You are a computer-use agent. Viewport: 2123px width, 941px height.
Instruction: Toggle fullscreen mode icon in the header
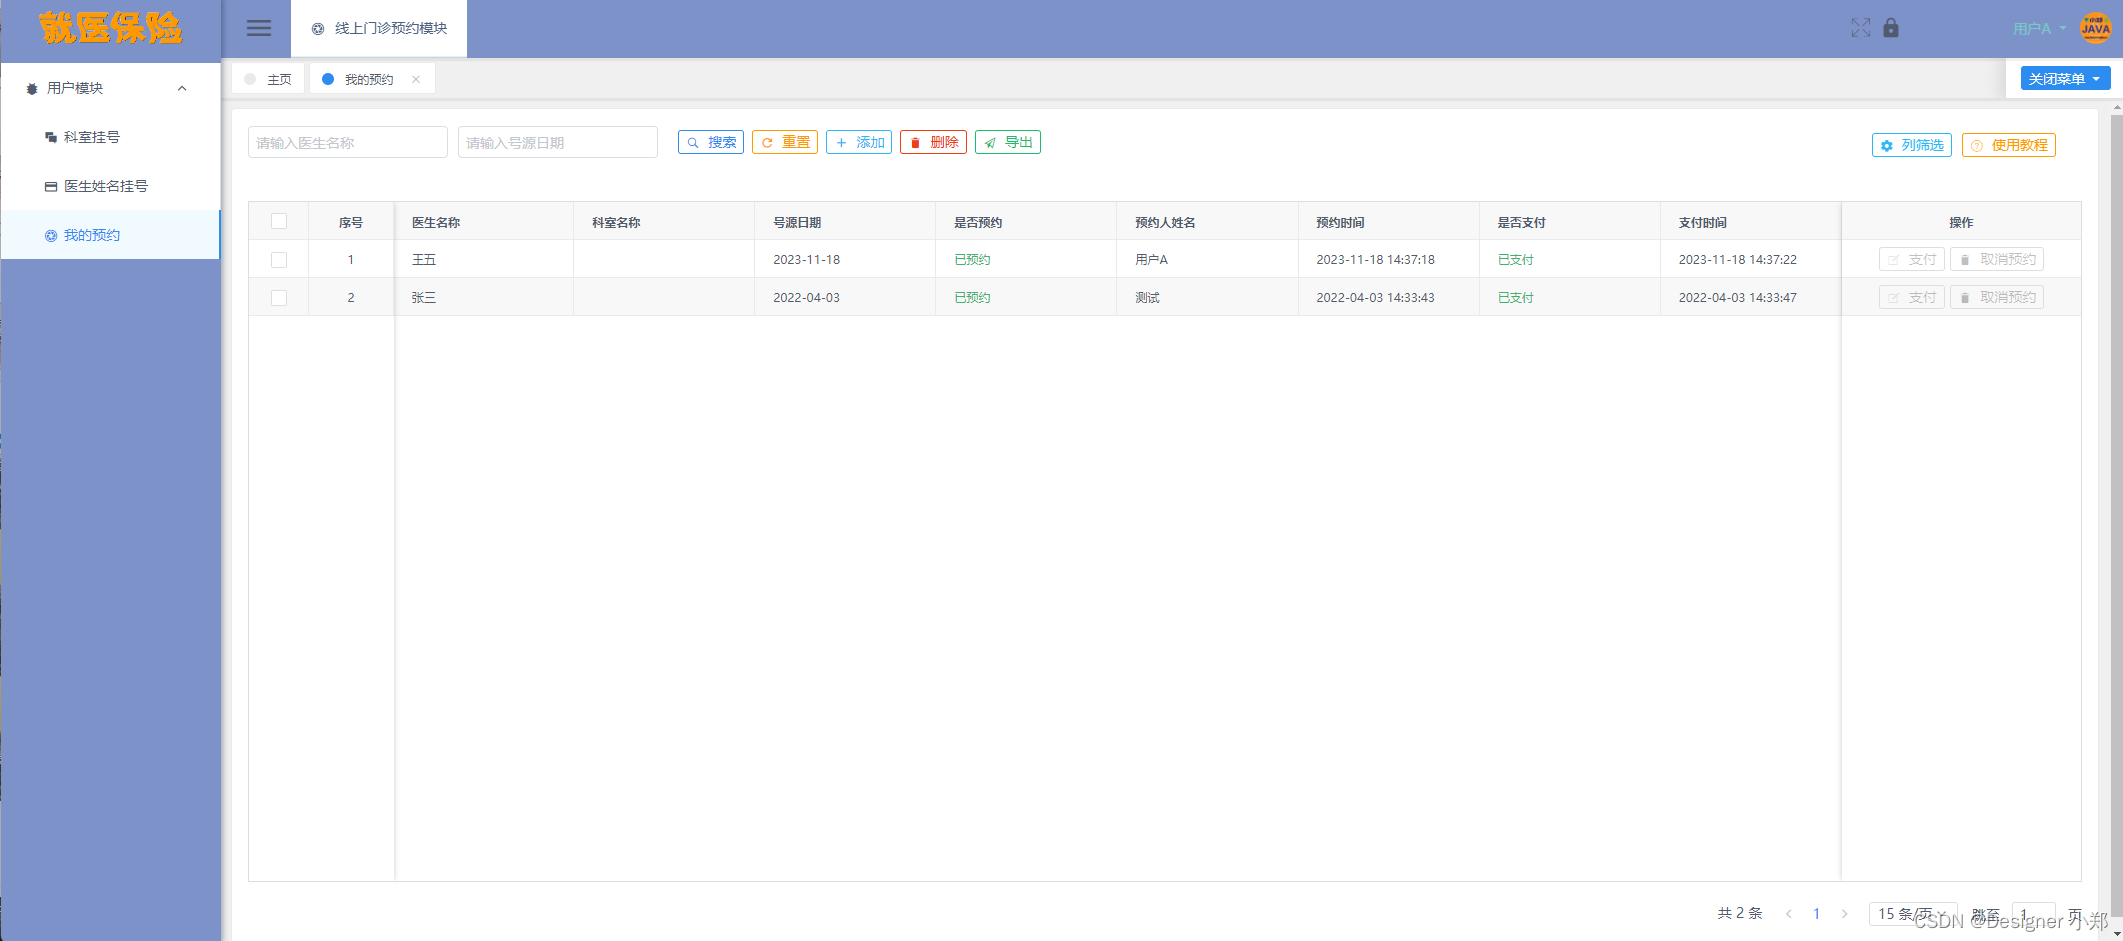(1860, 28)
